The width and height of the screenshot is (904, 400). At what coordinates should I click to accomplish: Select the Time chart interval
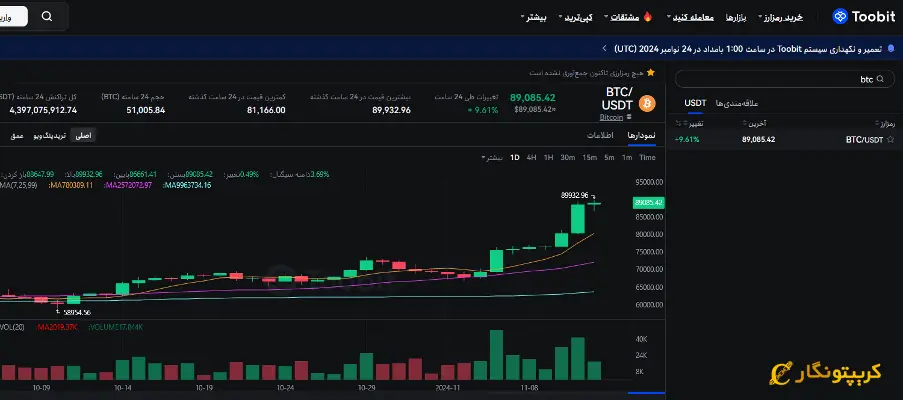(647, 157)
